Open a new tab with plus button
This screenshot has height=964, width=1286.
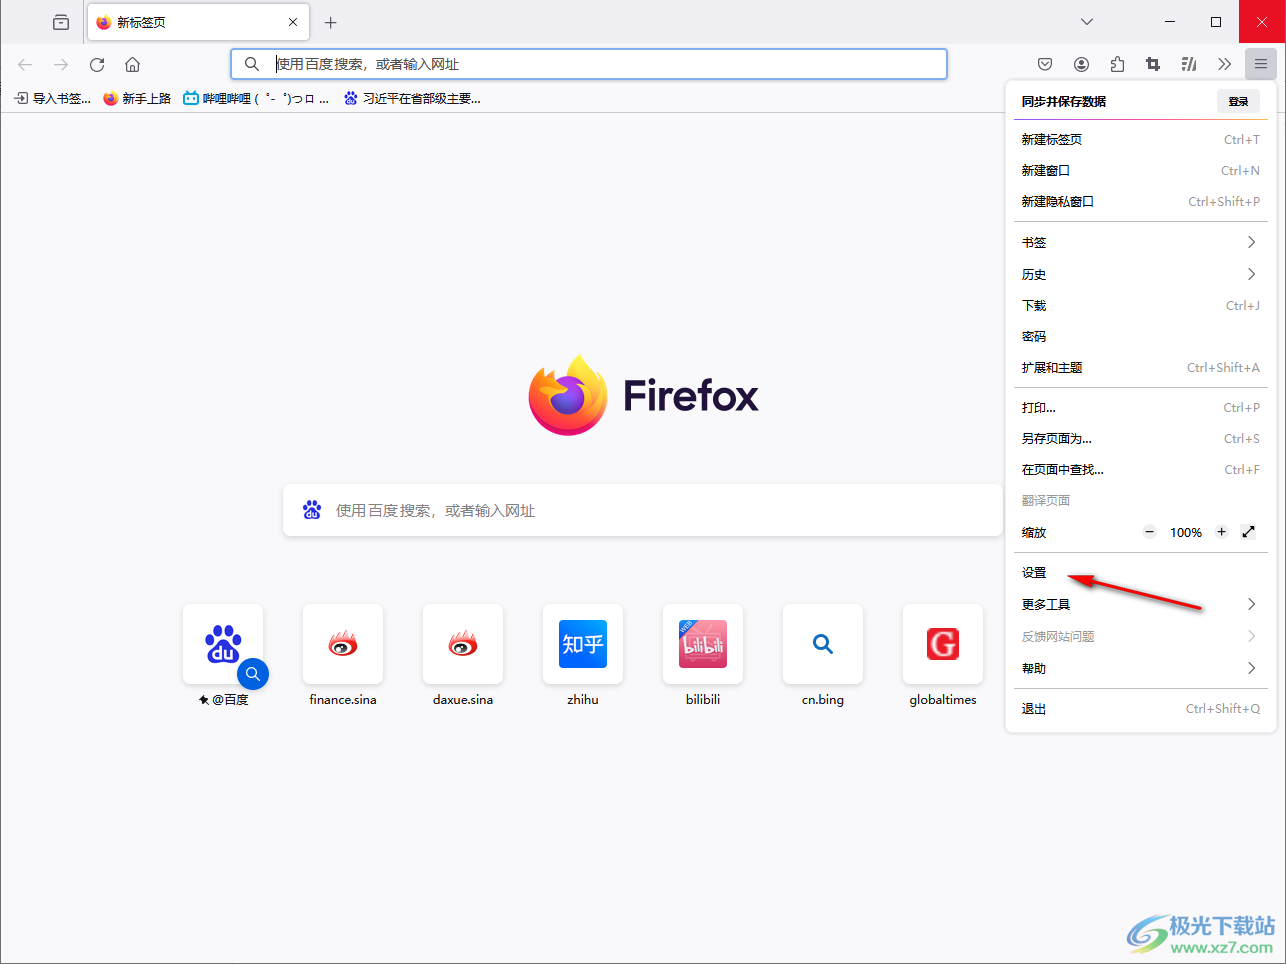click(x=331, y=22)
